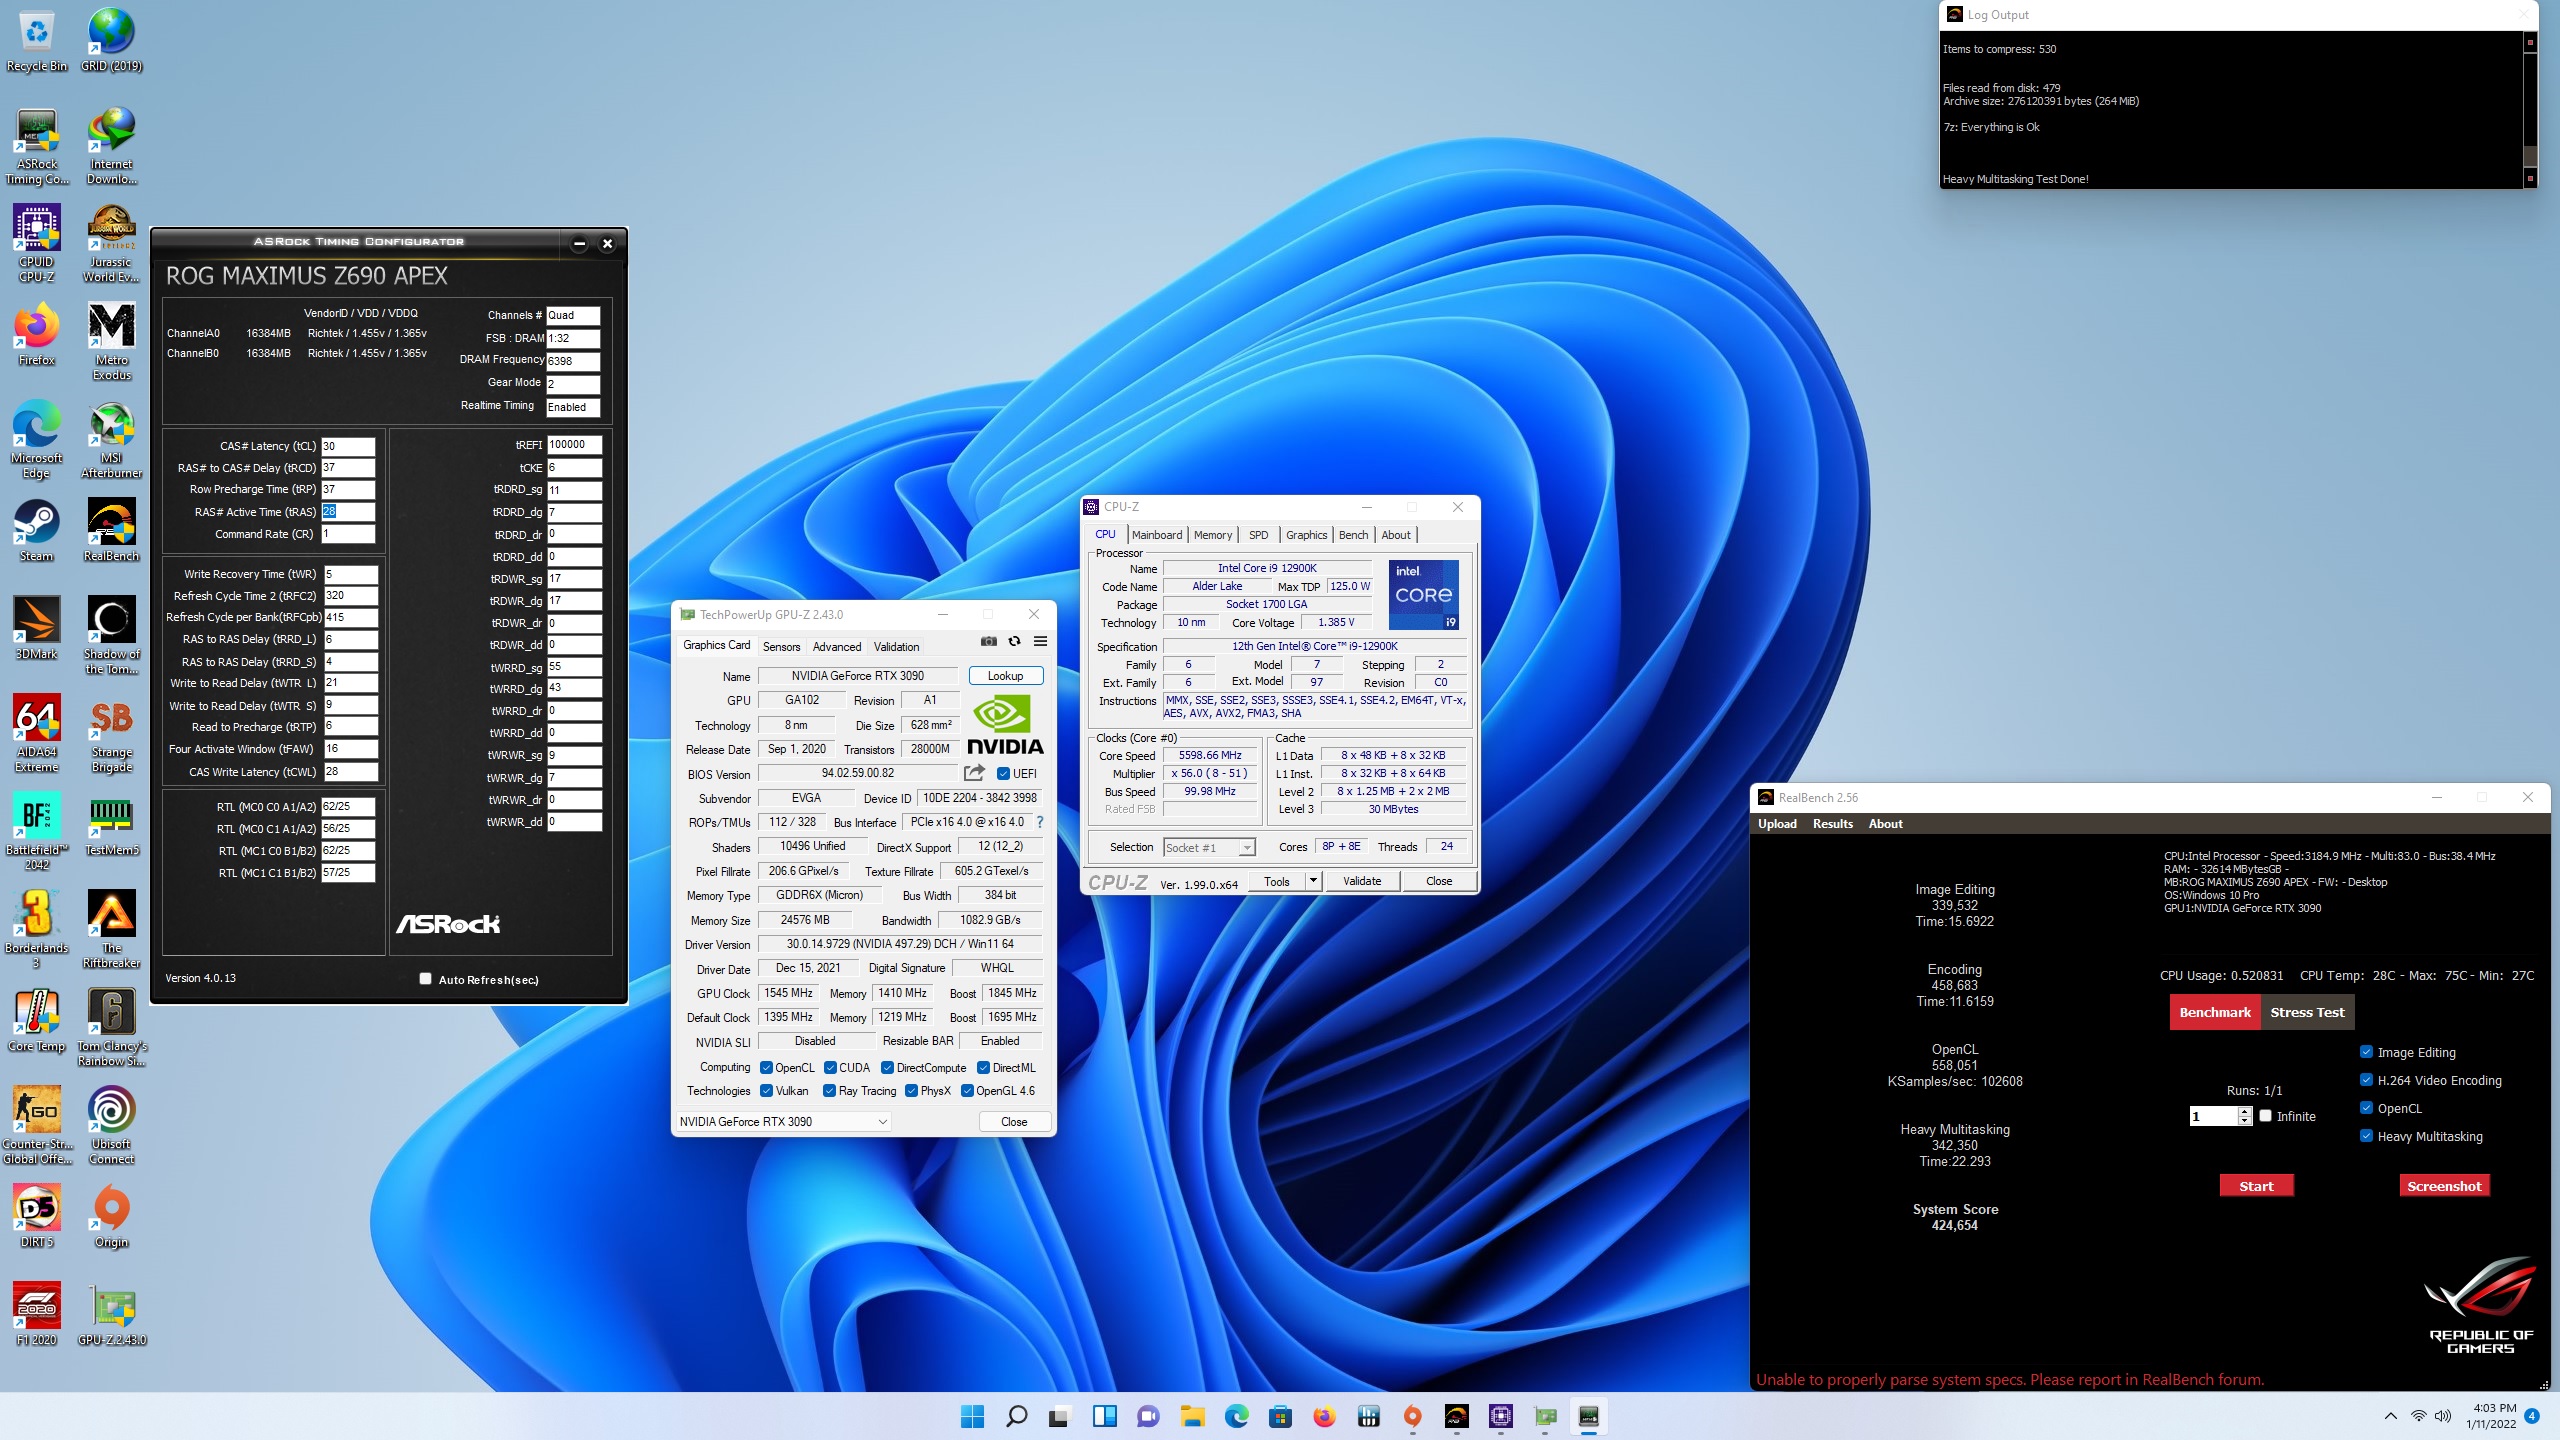The width and height of the screenshot is (2560, 1440).
Task: Open the Socket #1 selection dropdown in CPU-Z
Action: point(1208,847)
